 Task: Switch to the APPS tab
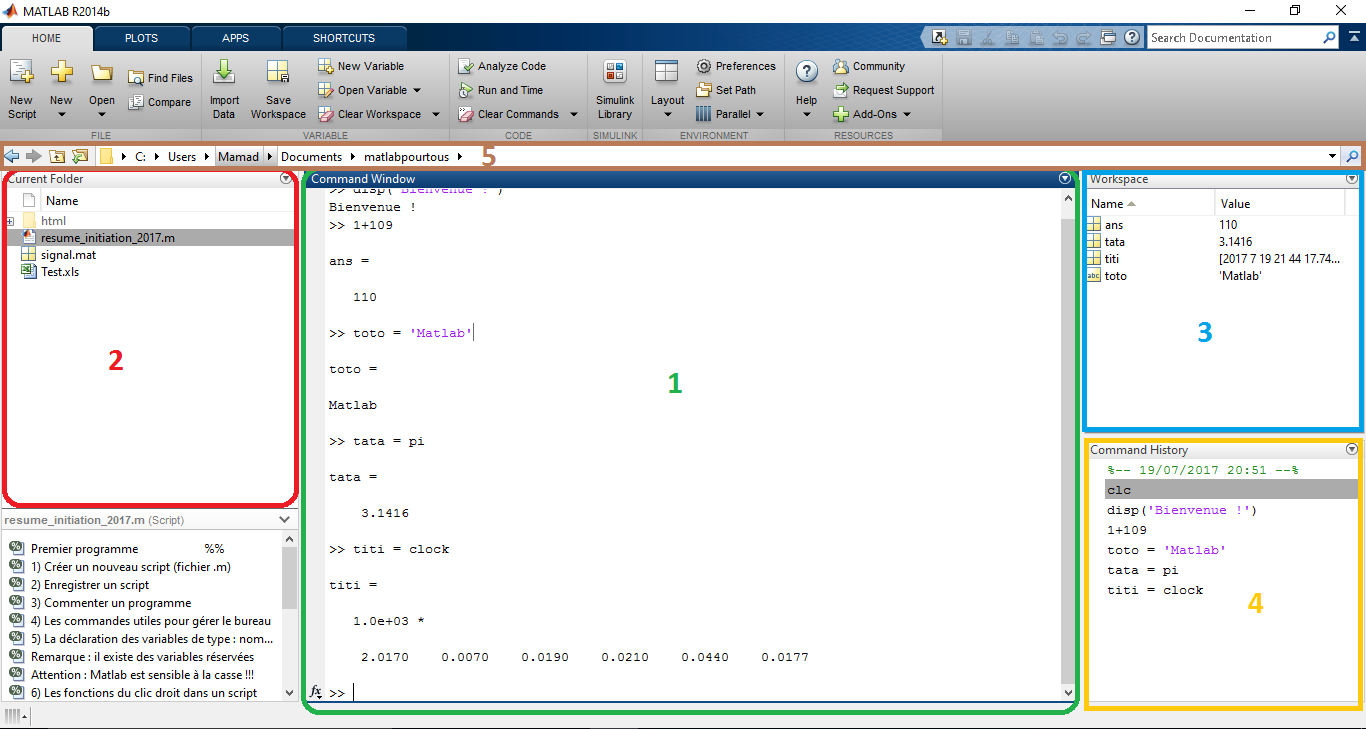point(236,38)
